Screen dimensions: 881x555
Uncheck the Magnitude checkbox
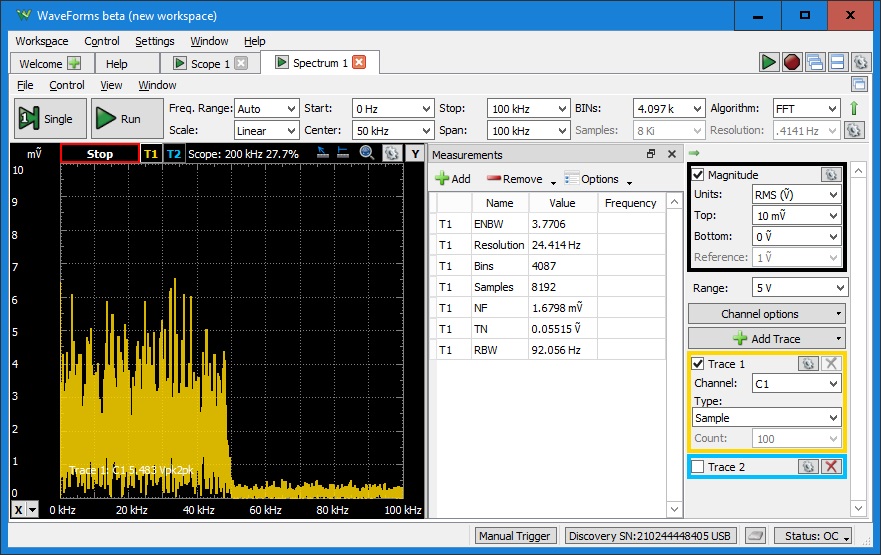point(698,175)
